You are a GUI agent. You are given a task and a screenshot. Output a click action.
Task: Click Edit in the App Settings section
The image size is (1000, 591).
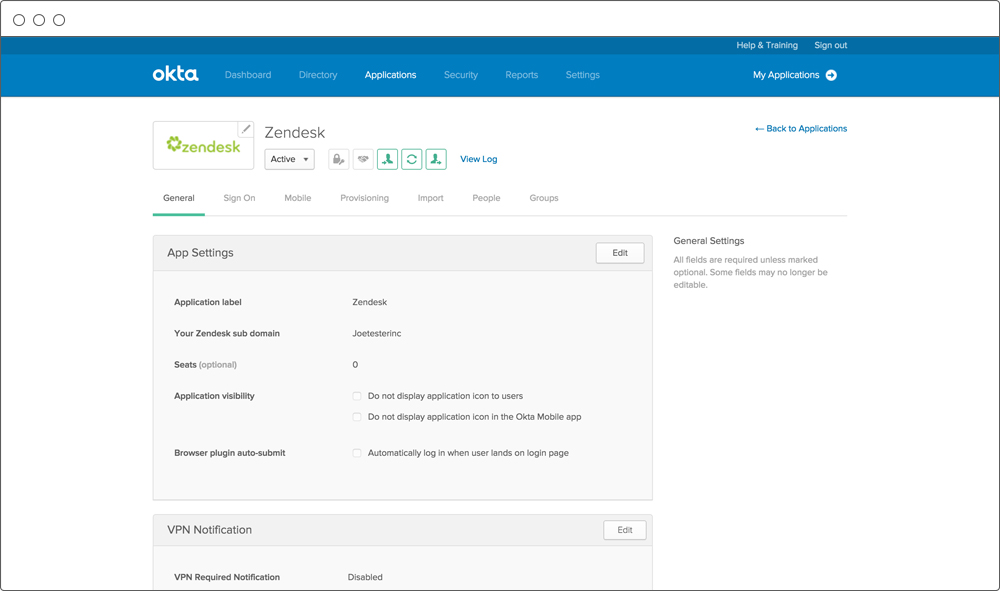(620, 253)
